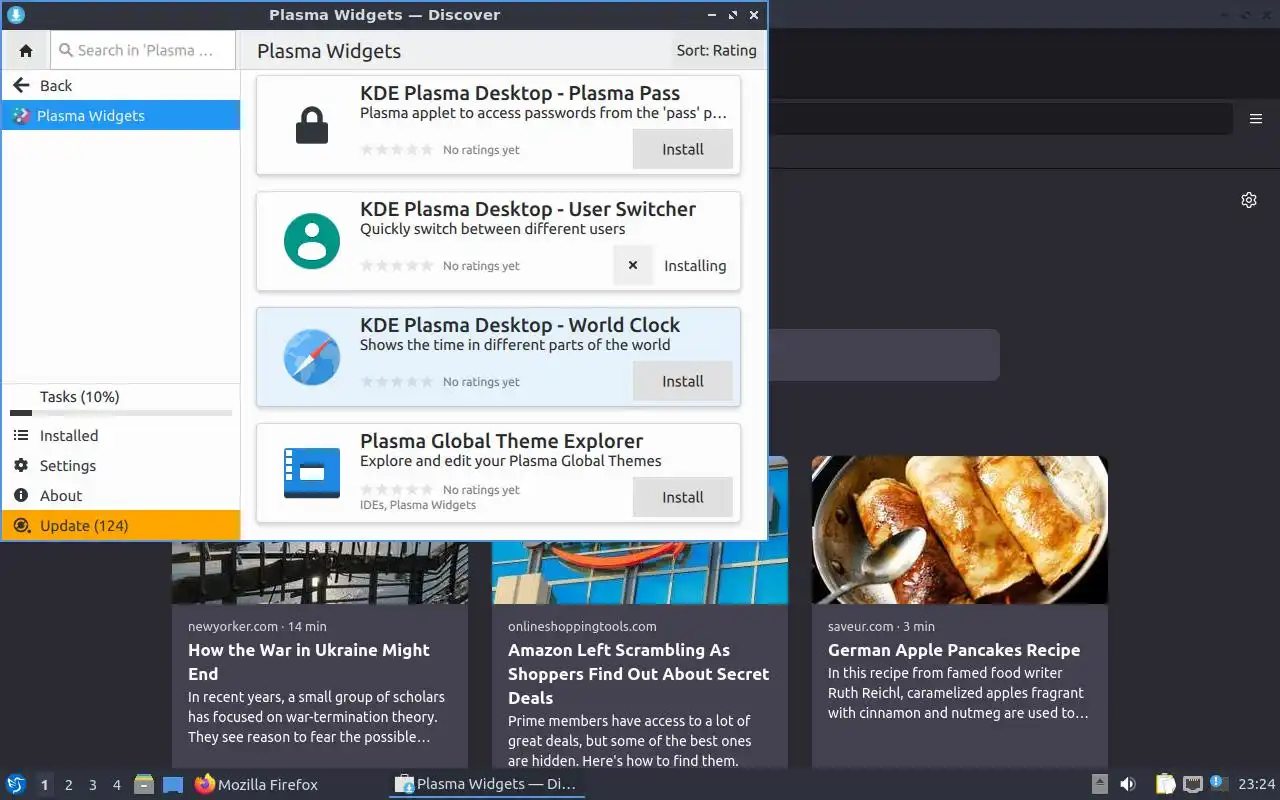The width and height of the screenshot is (1280, 800).
Task: Click the Plasma Pass star rating
Action: click(397, 150)
